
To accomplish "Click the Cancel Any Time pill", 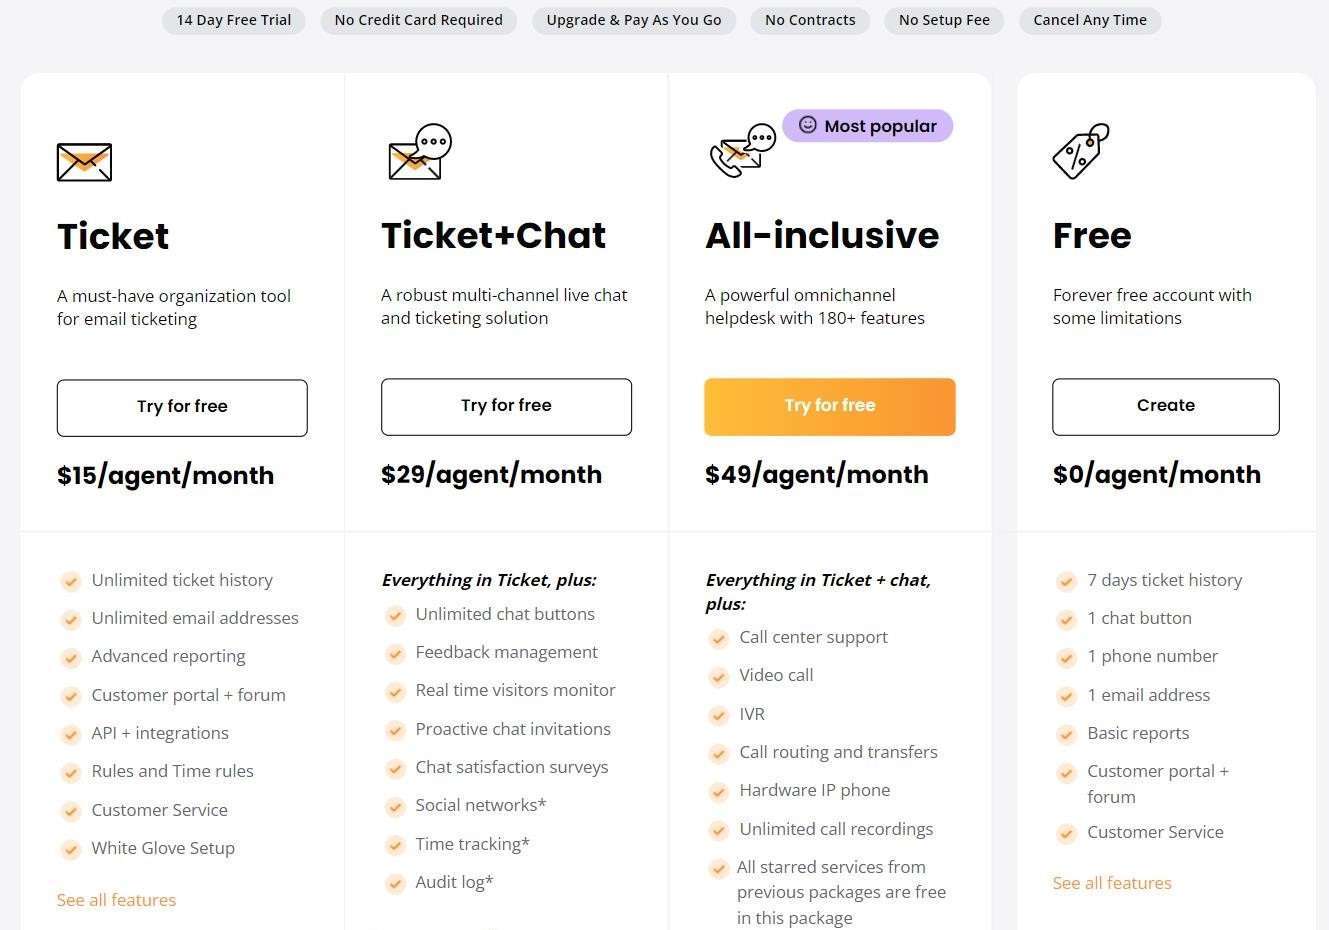I will [1090, 20].
